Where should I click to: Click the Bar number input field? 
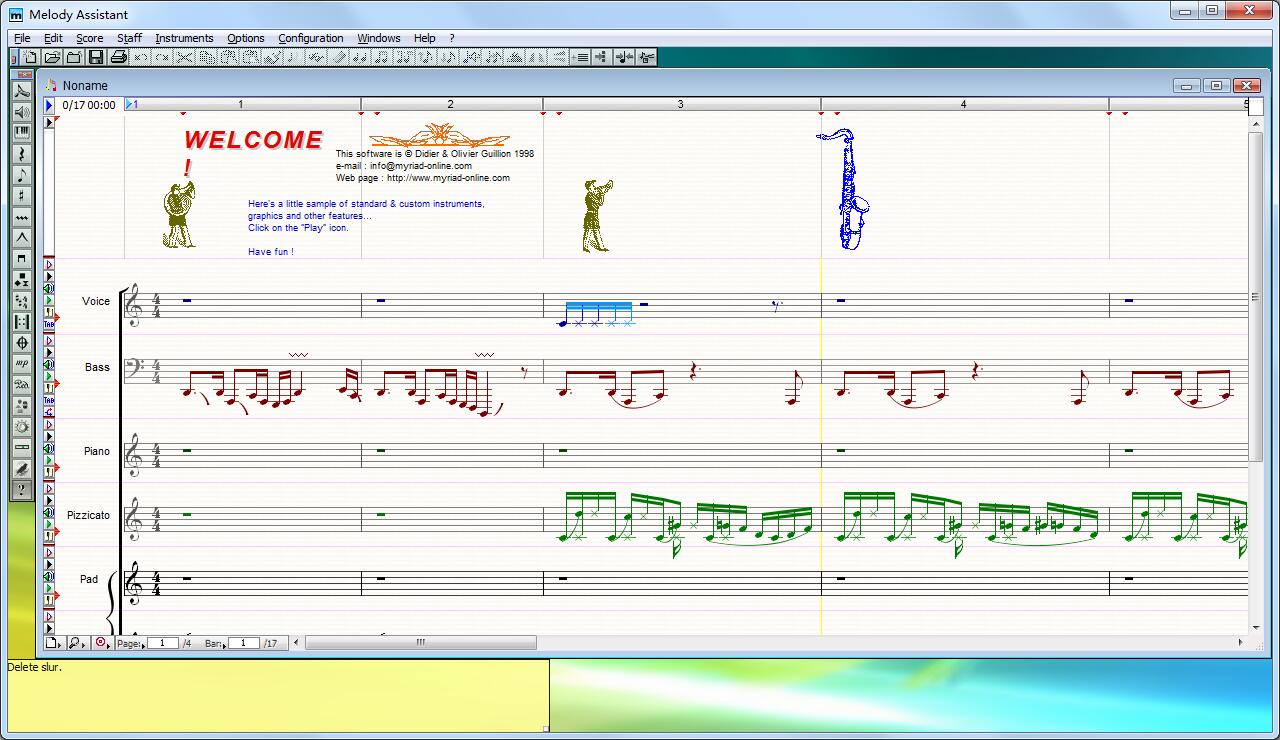(x=242, y=644)
